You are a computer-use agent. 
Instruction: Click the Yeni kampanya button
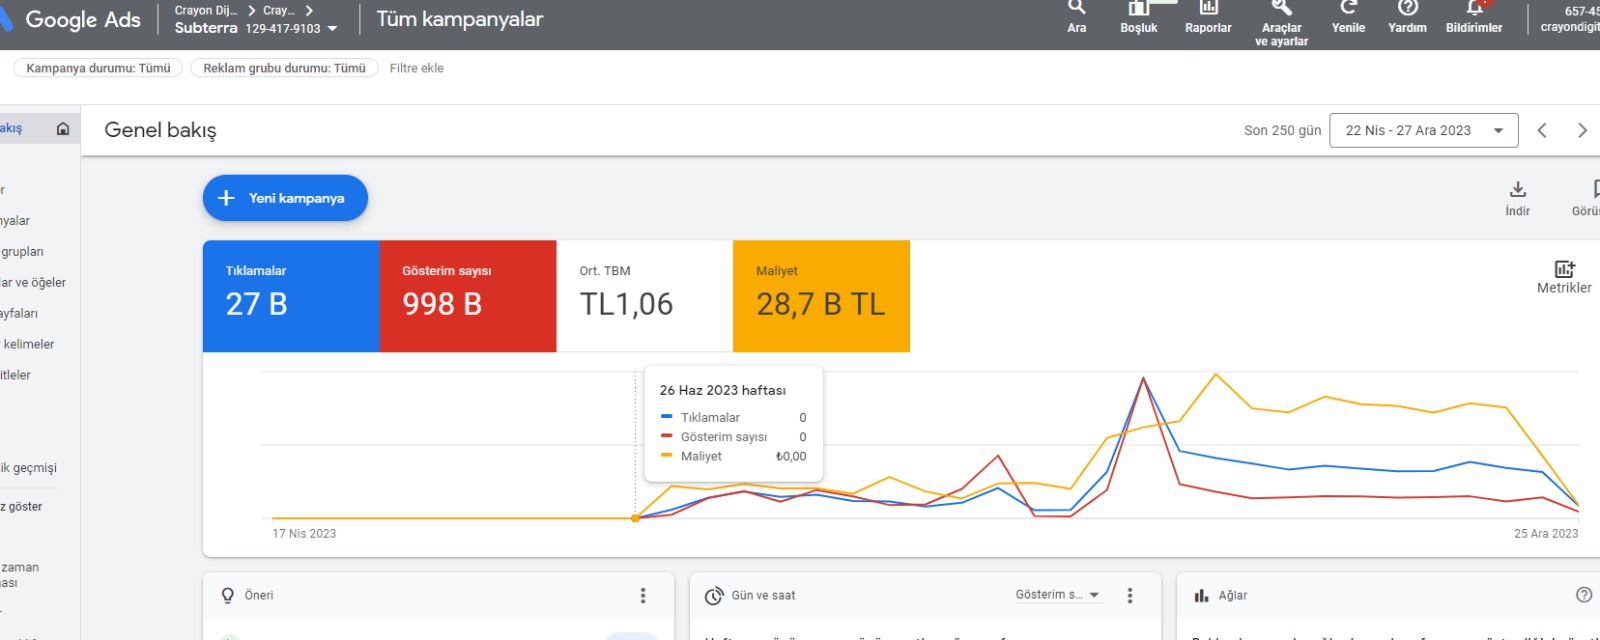click(285, 198)
